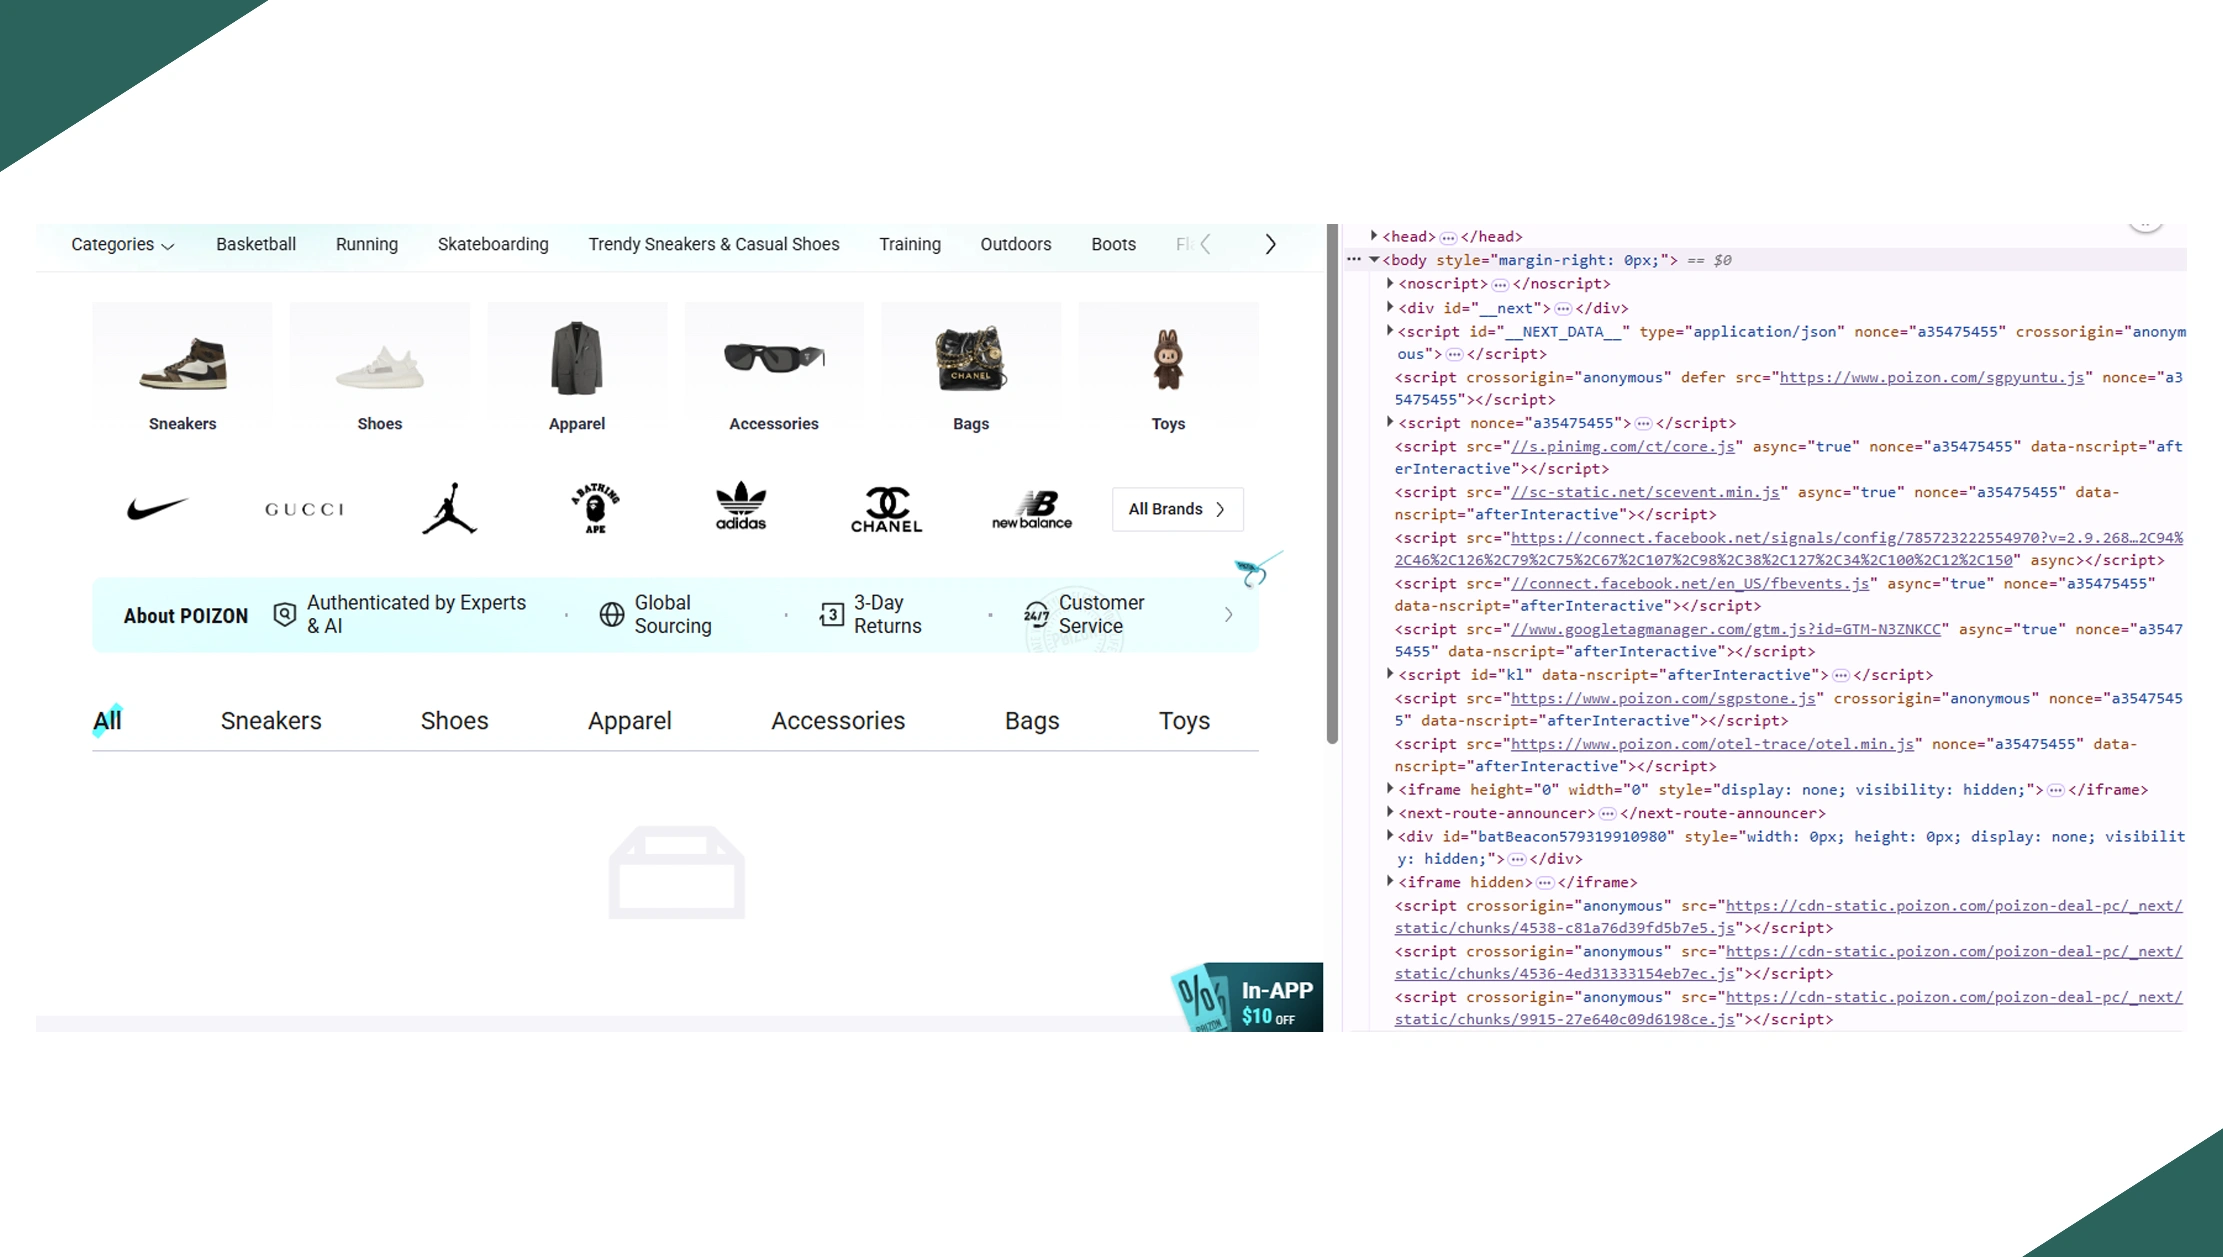Click the New Balance brand logo
Screen dimensions: 2223x1257
tap(1032, 509)
